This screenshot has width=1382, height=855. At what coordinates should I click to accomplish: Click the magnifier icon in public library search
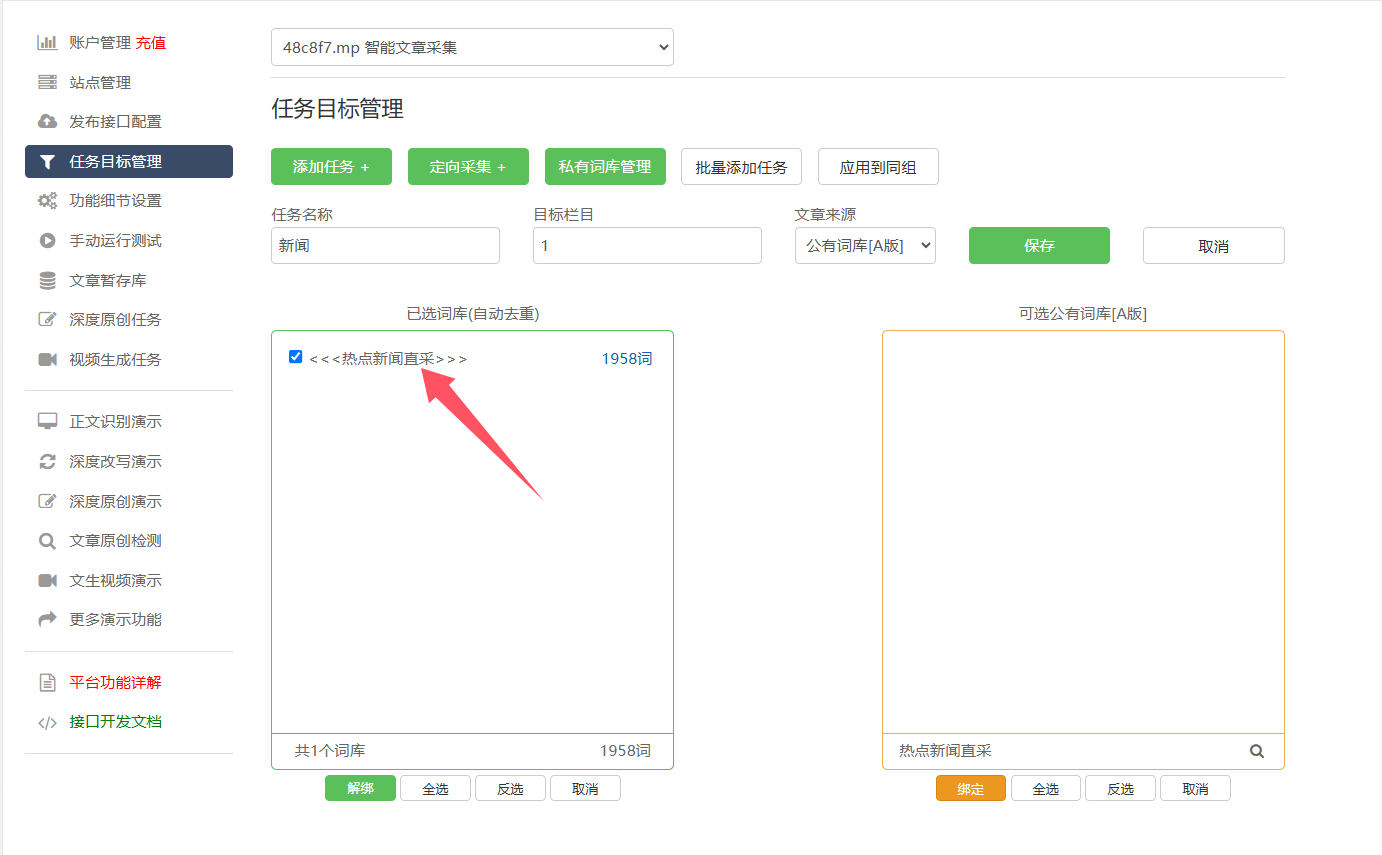[1257, 751]
